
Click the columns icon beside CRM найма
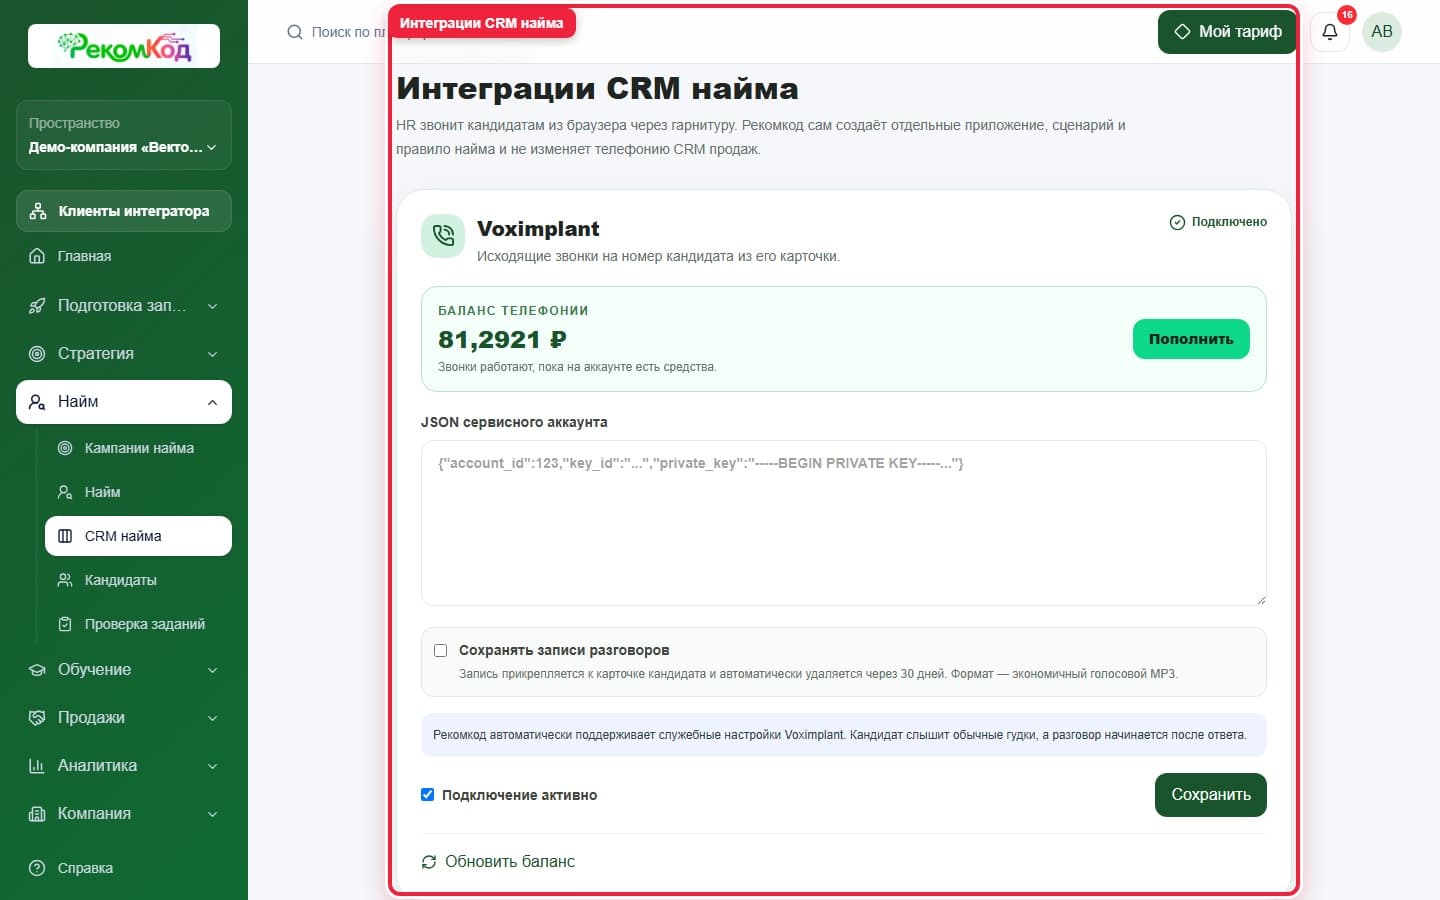point(65,536)
